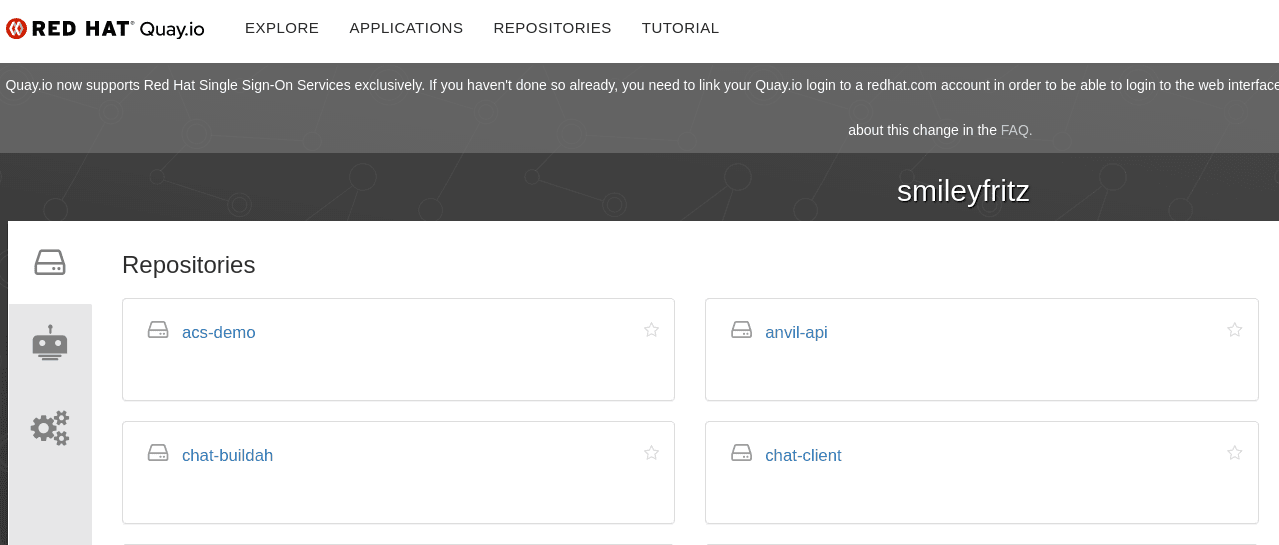Open the FAQ link in banner
This screenshot has height=545, width=1279.
tap(1014, 130)
